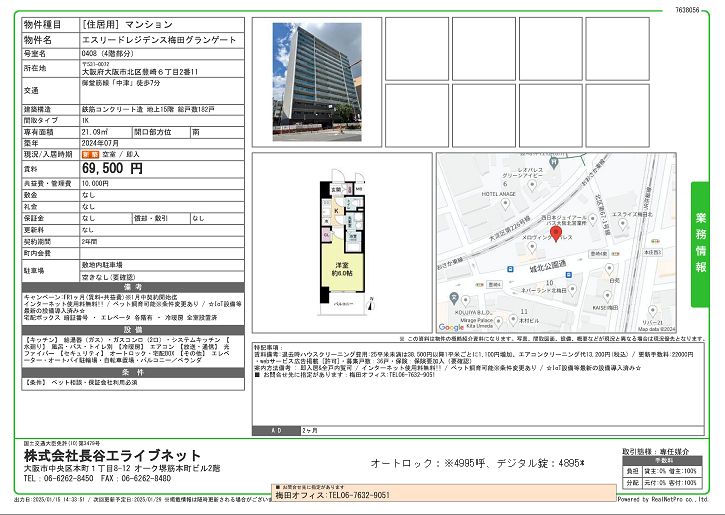
Task: Click the 負担 row in fee table
Action: pos(662,471)
